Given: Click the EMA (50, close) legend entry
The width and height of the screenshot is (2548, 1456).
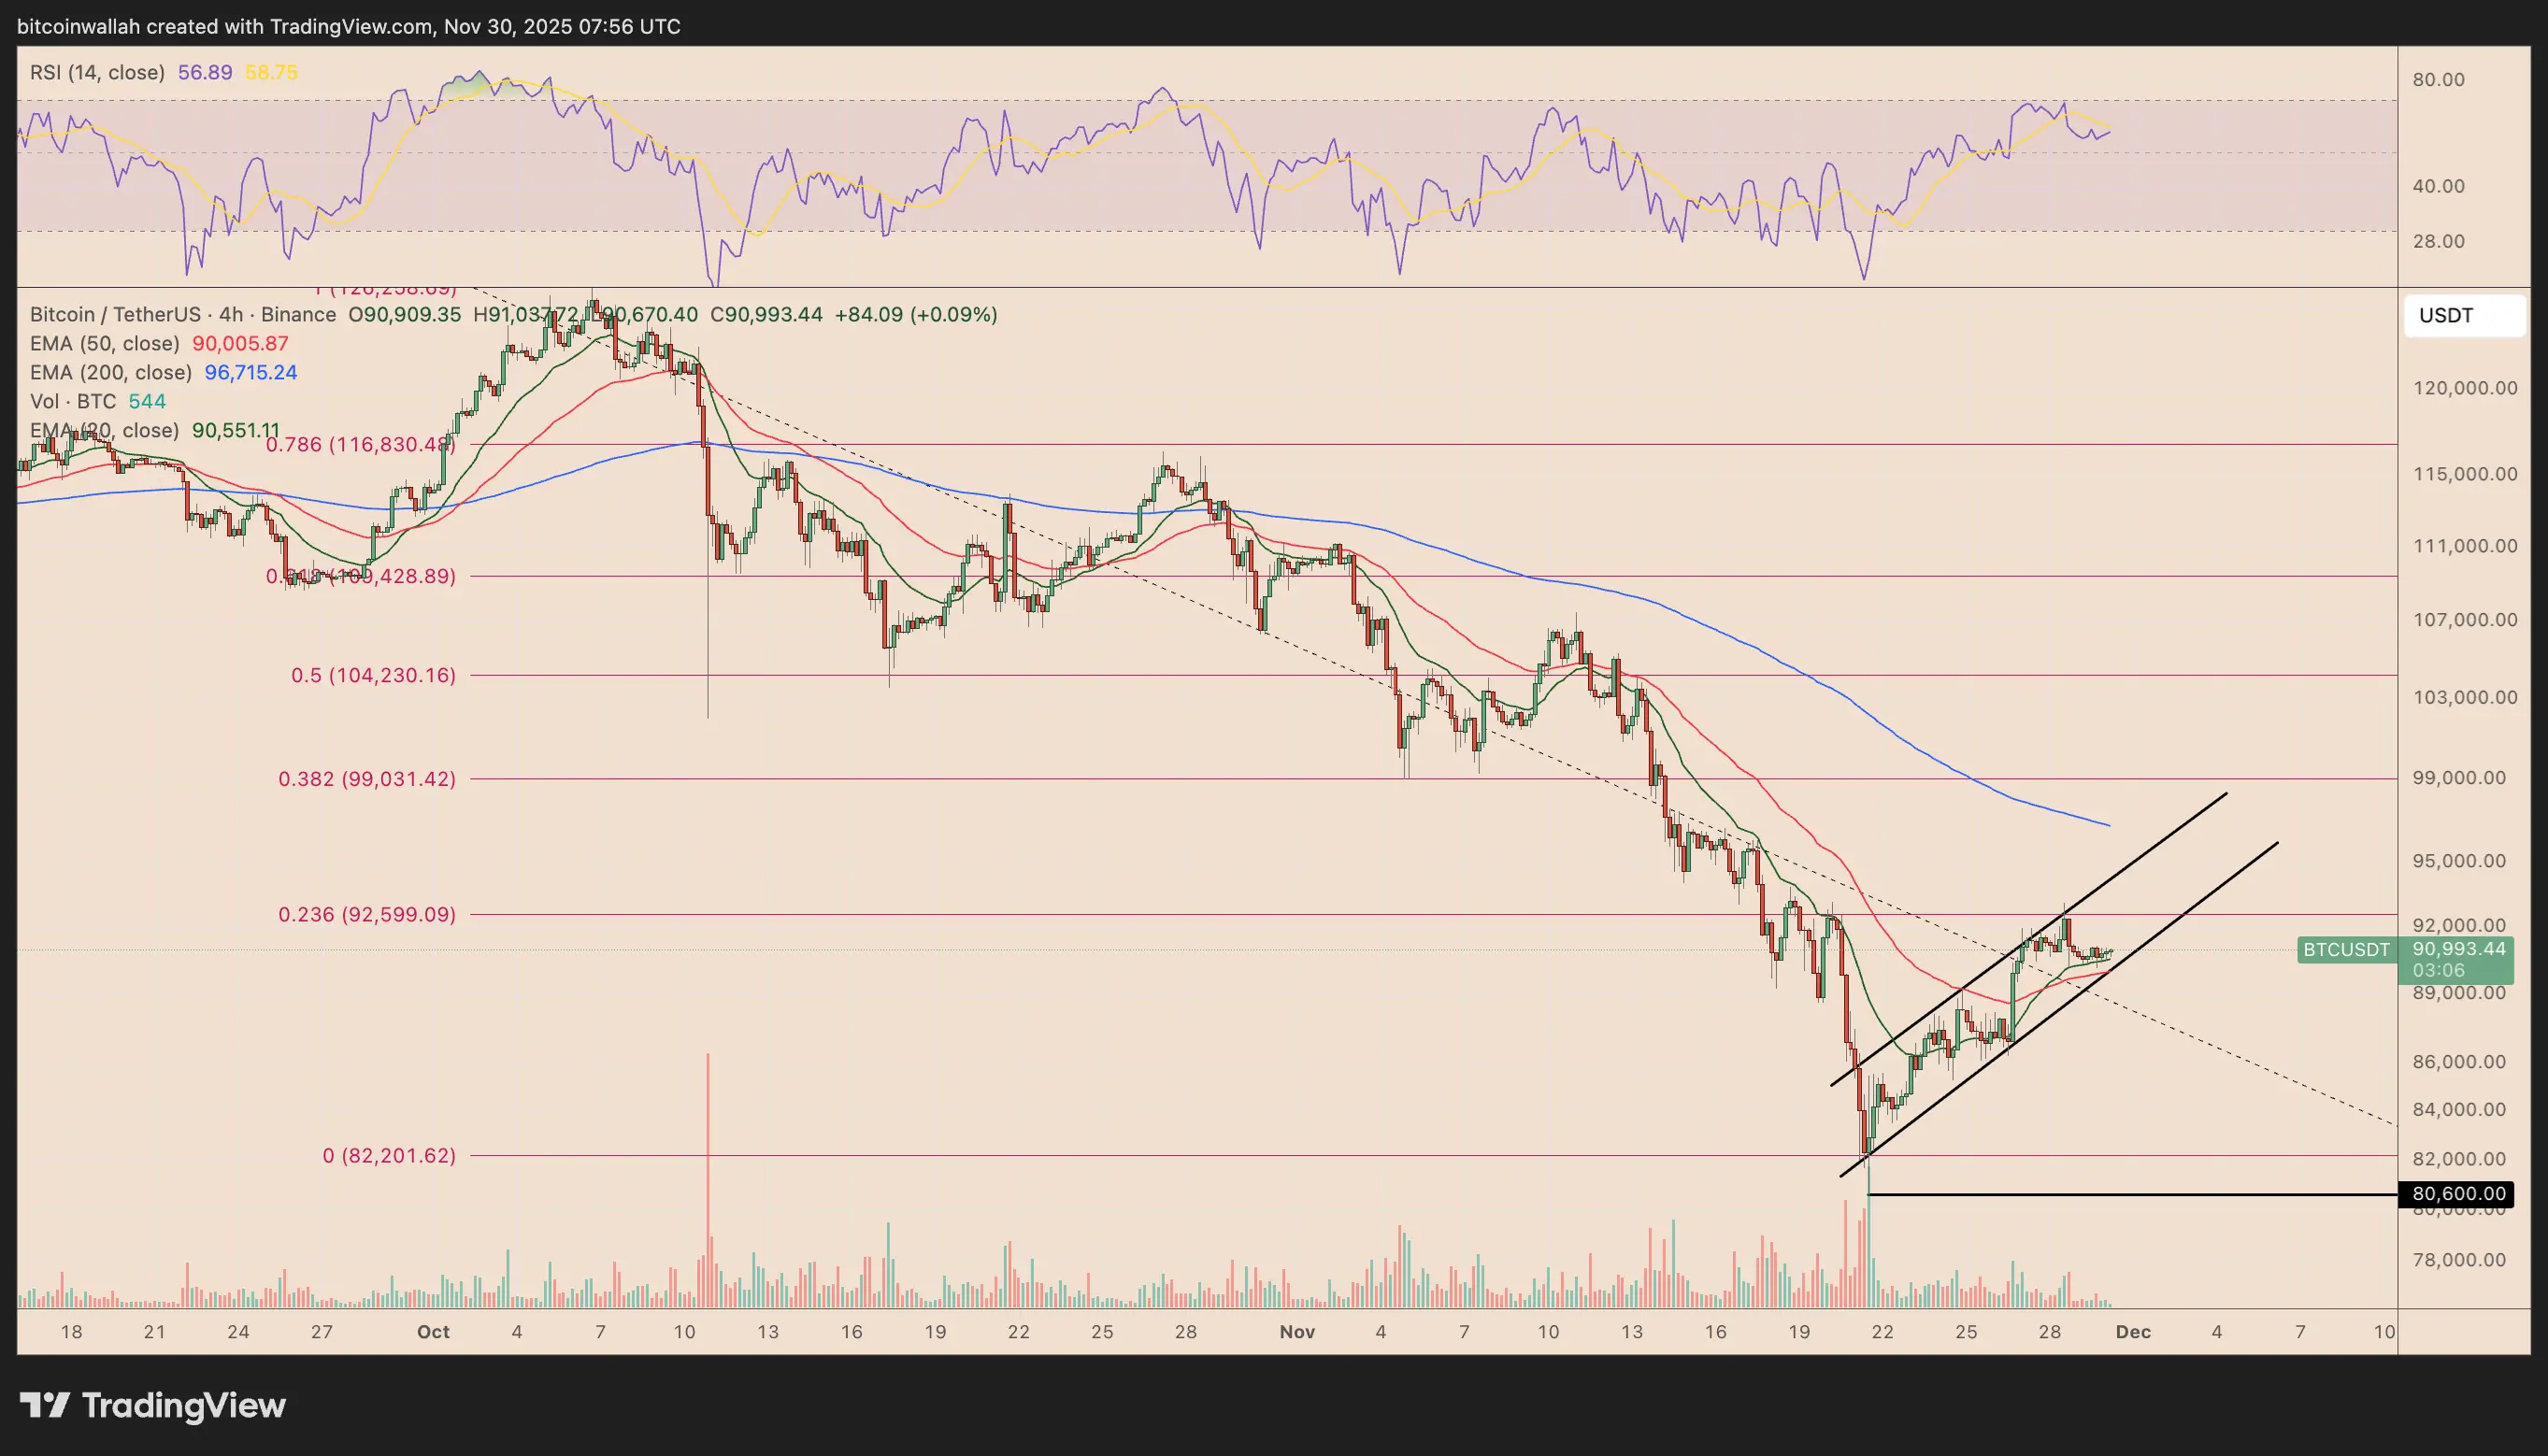Looking at the screenshot, I should (105, 343).
